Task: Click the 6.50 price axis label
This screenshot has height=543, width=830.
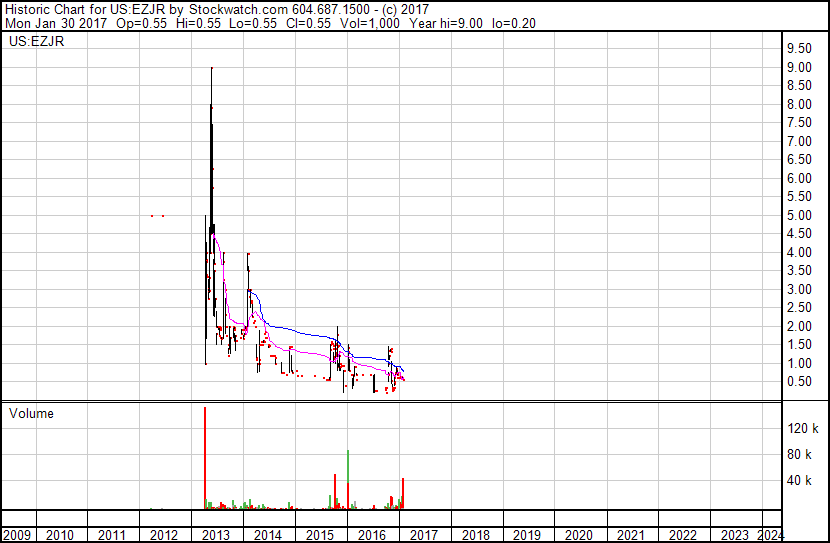Action: (799, 160)
